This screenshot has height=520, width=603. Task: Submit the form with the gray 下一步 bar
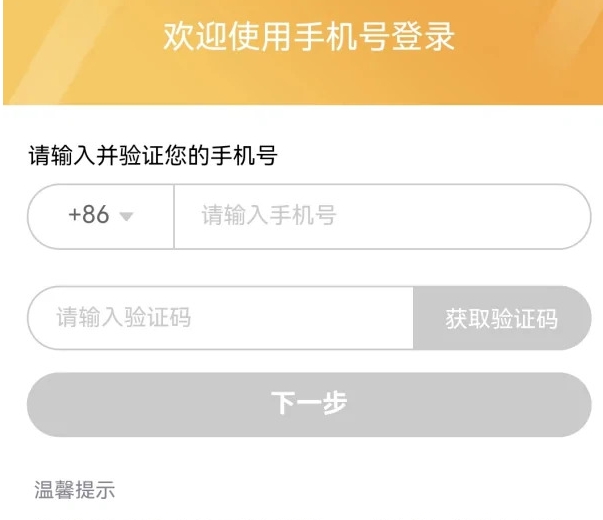point(309,404)
